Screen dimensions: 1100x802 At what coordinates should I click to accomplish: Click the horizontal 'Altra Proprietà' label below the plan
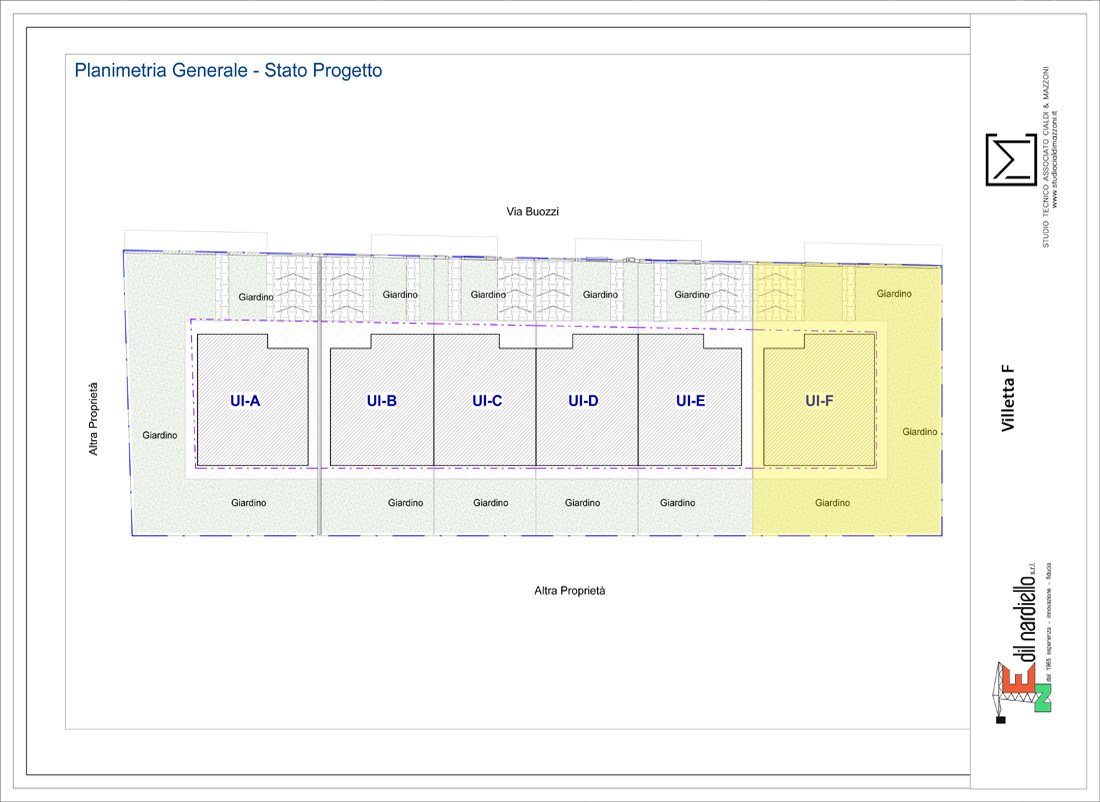click(x=570, y=591)
